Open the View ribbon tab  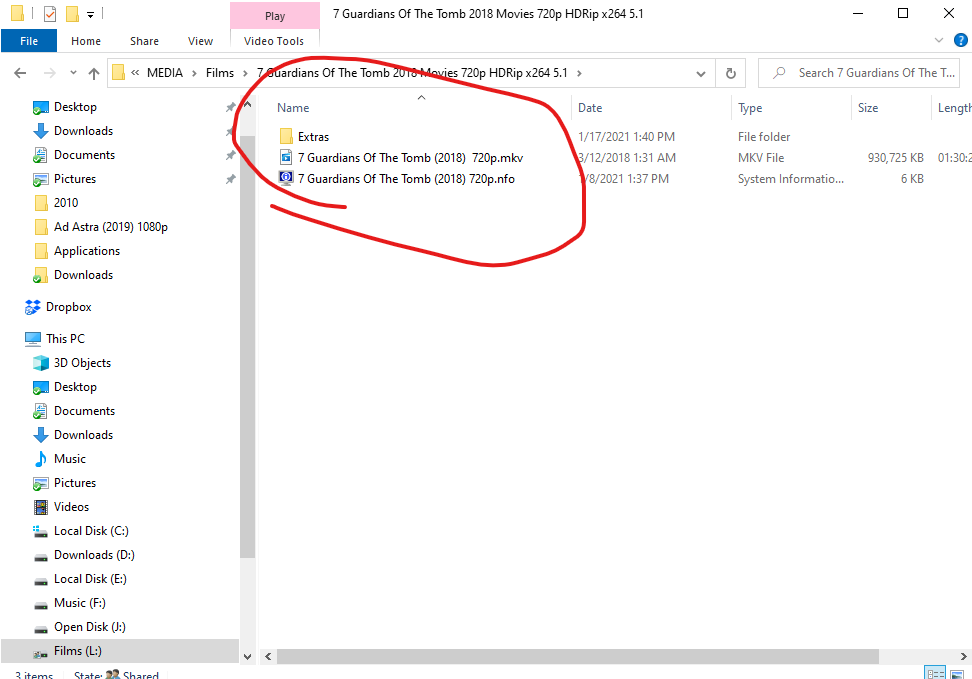click(200, 41)
